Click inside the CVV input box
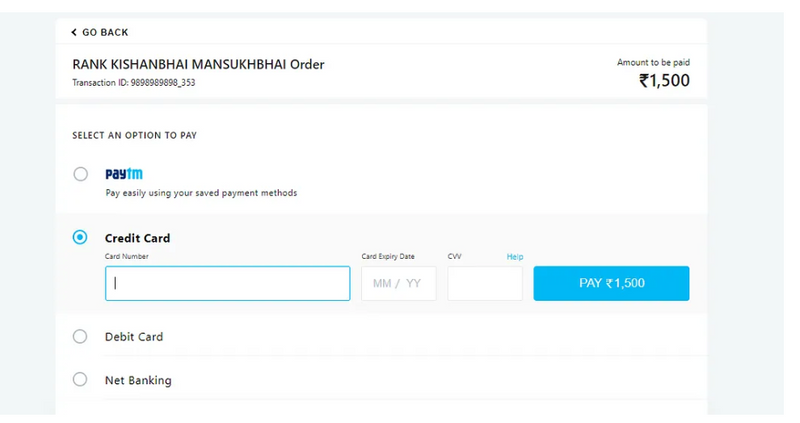Viewport: 800px width, 423px height. point(484,283)
